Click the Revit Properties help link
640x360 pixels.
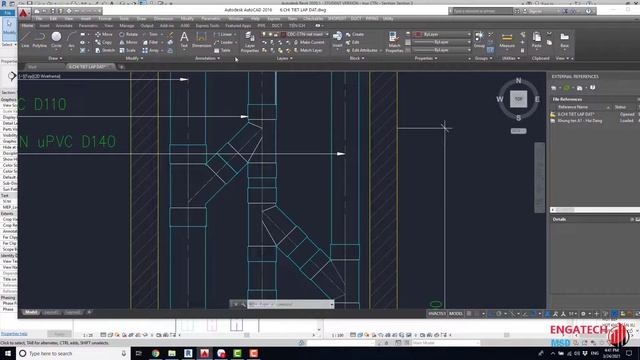pos(14,334)
